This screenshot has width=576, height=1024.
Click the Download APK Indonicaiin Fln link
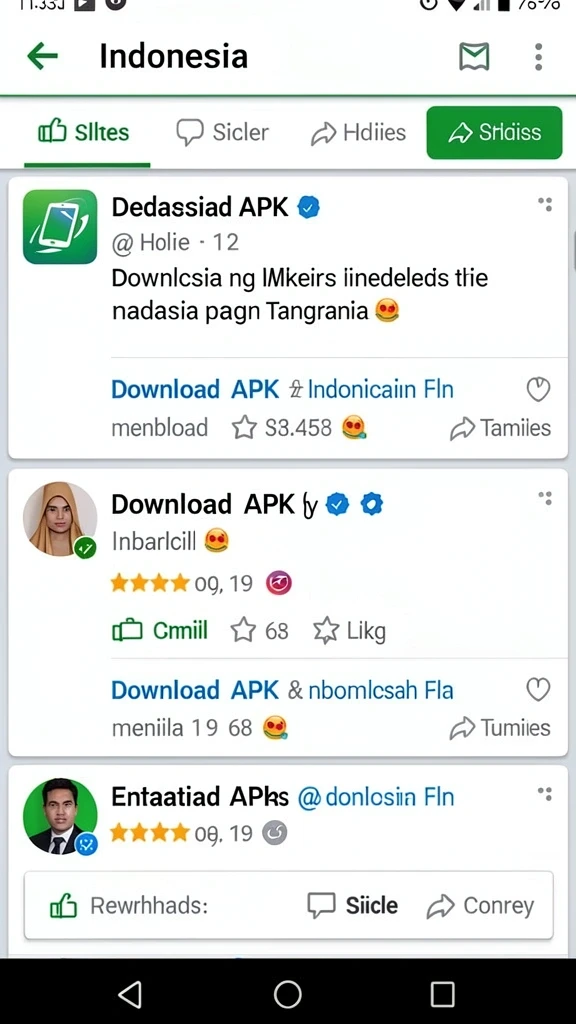click(x=282, y=390)
